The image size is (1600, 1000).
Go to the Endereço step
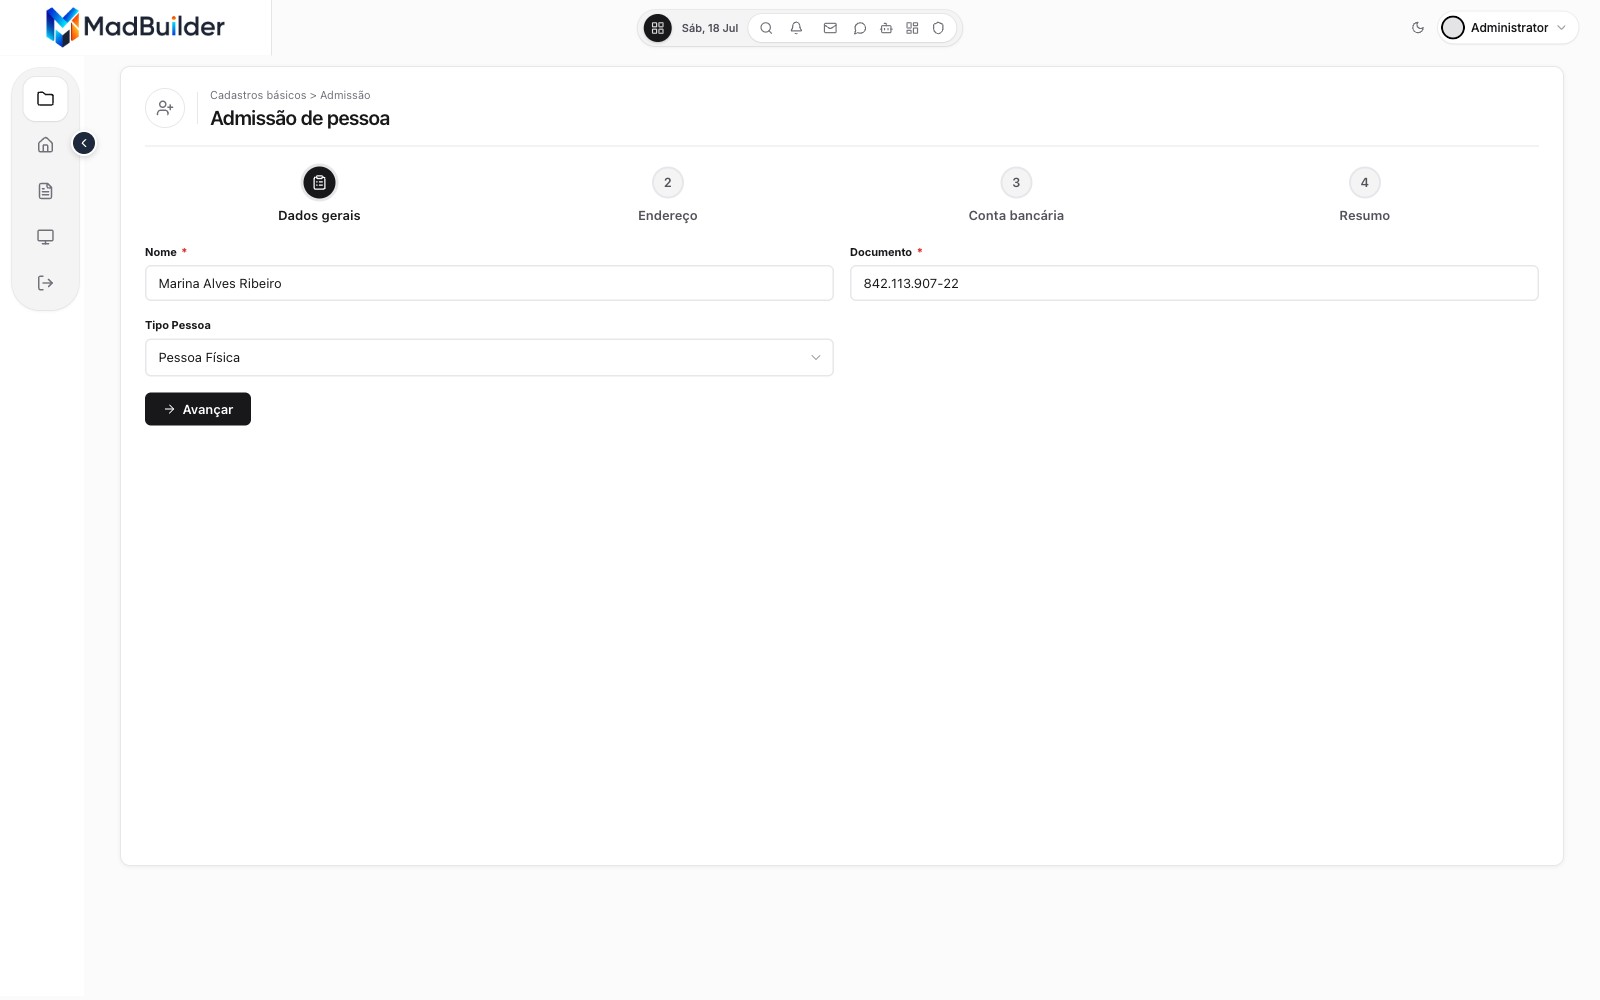[668, 195]
